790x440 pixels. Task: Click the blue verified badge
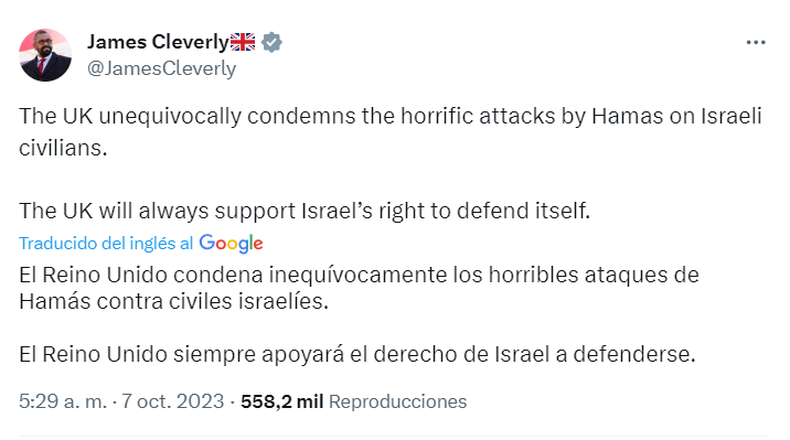click(x=272, y=42)
